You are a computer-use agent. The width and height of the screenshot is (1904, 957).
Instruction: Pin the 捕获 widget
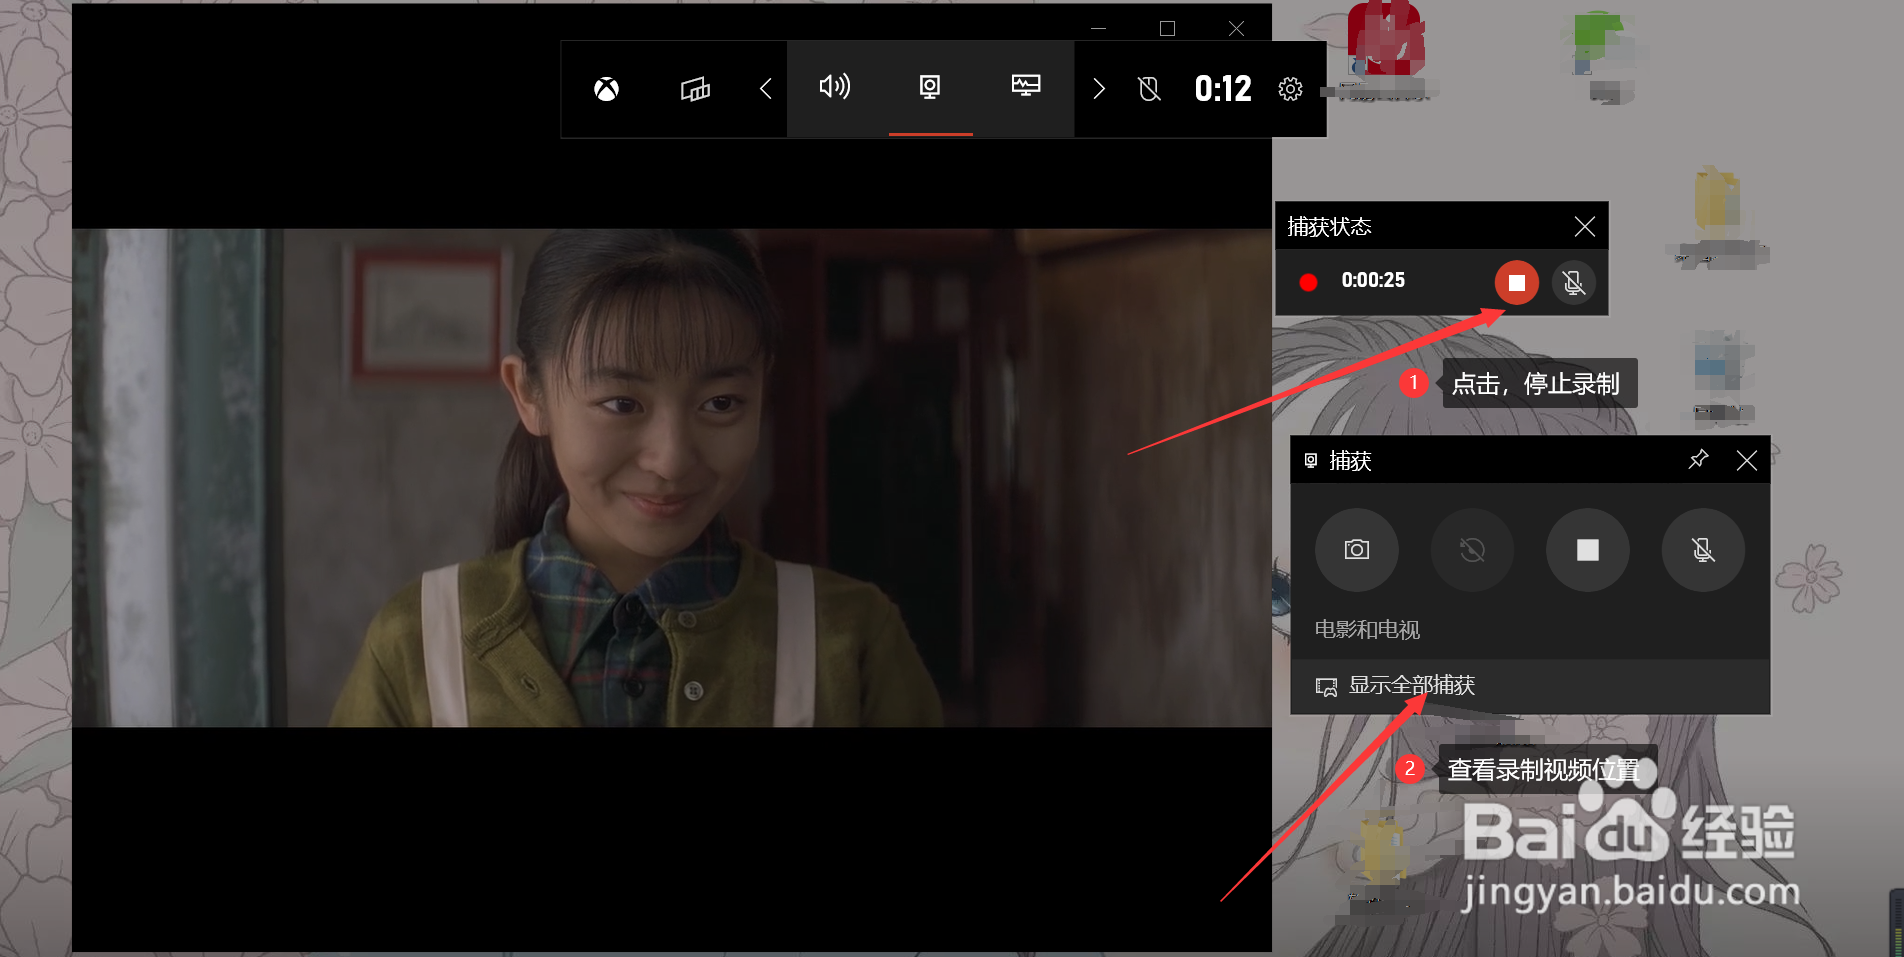pos(1698,460)
